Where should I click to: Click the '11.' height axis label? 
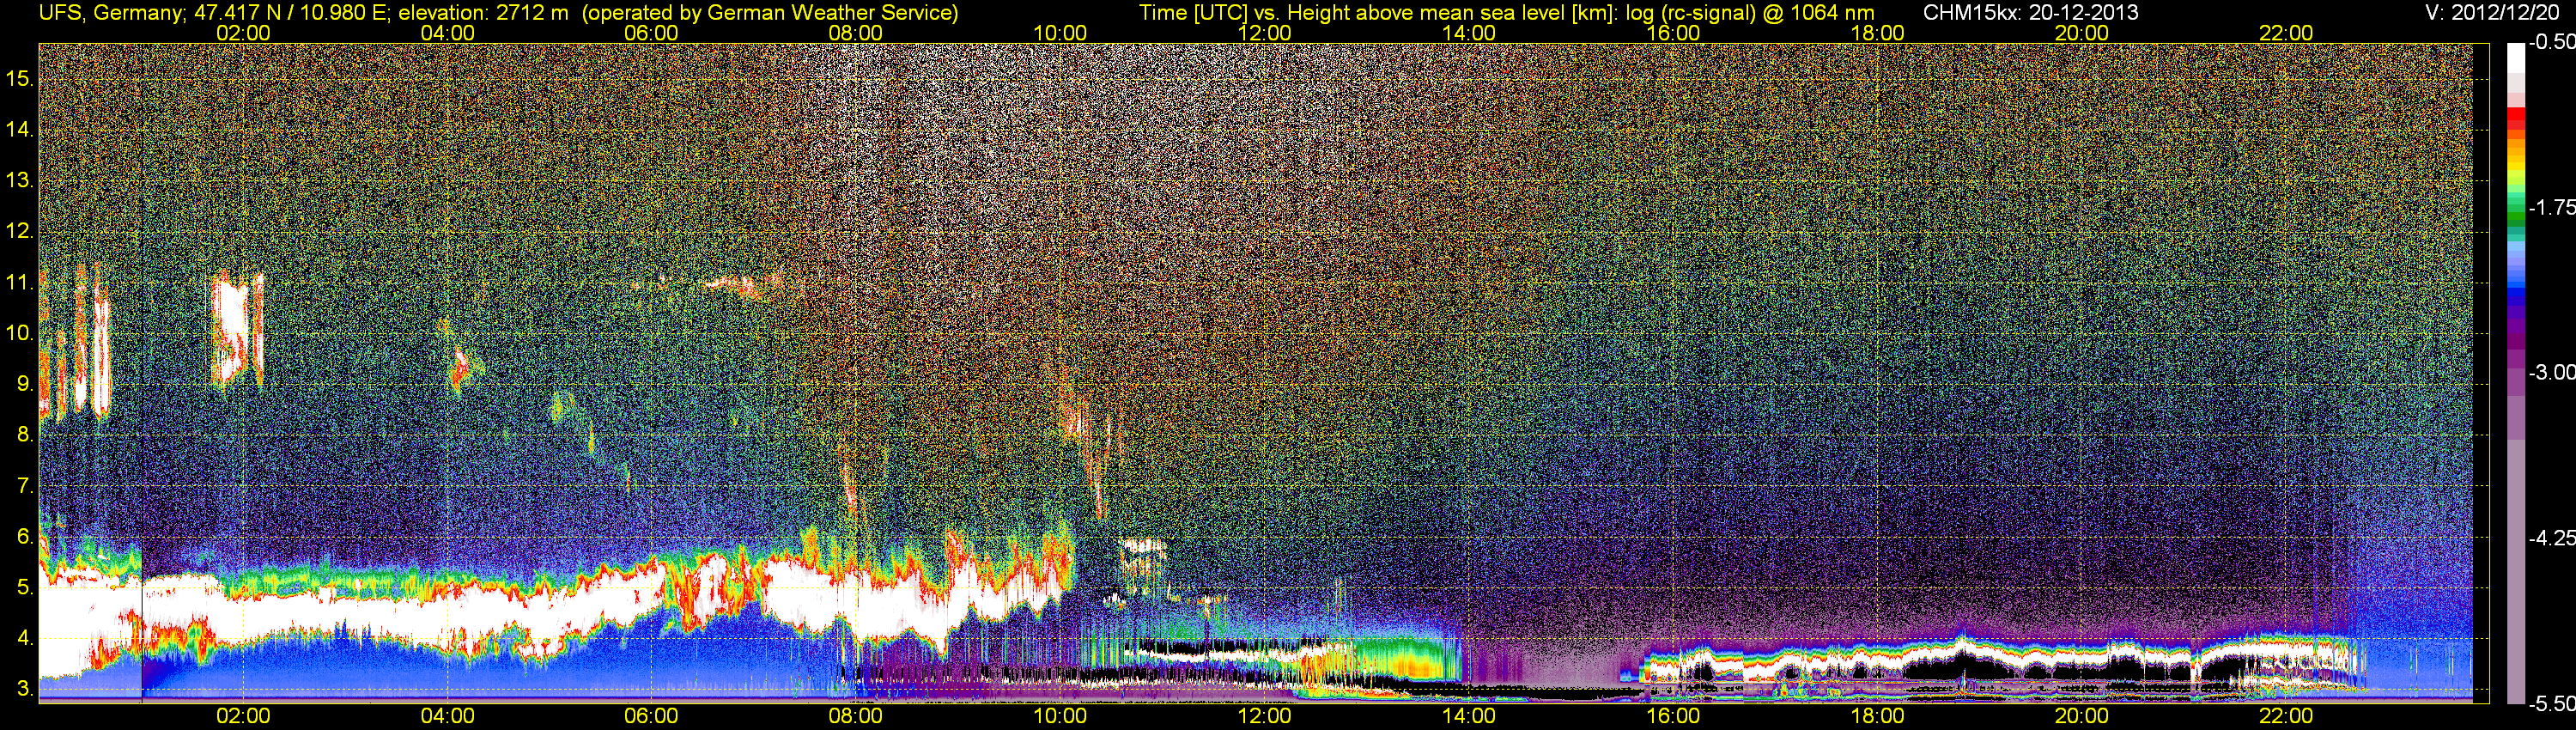(x=20, y=282)
